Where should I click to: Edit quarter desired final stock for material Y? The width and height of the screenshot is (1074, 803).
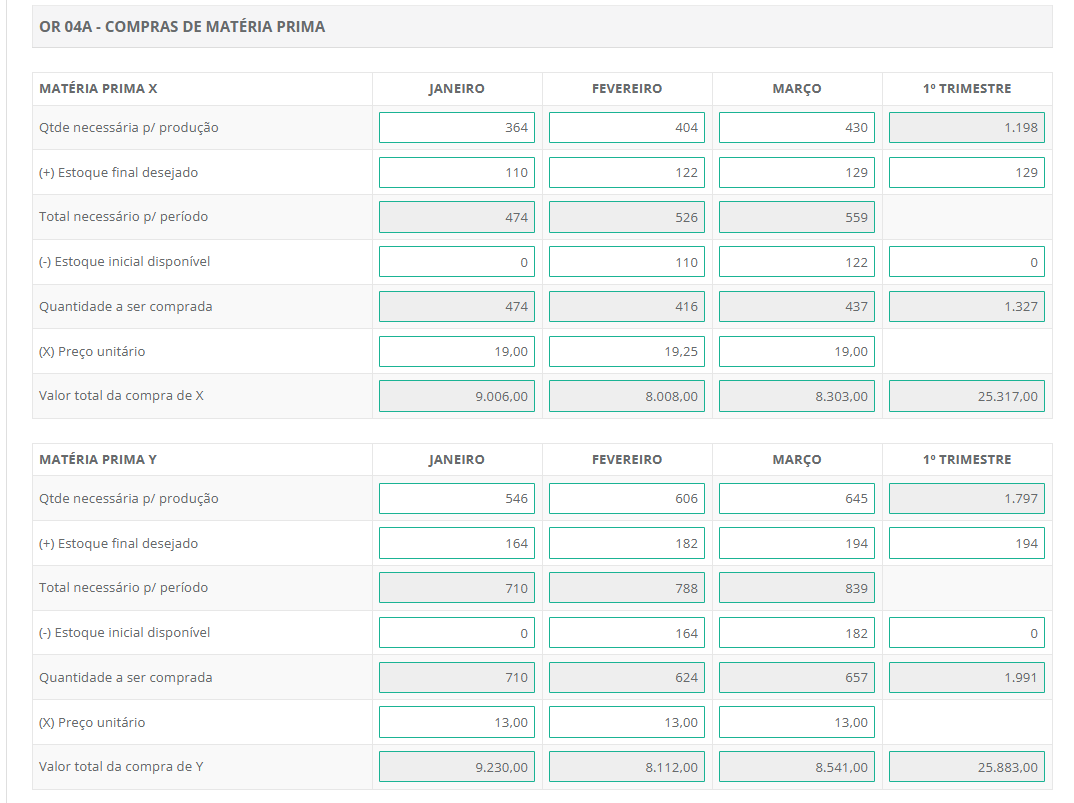966,544
